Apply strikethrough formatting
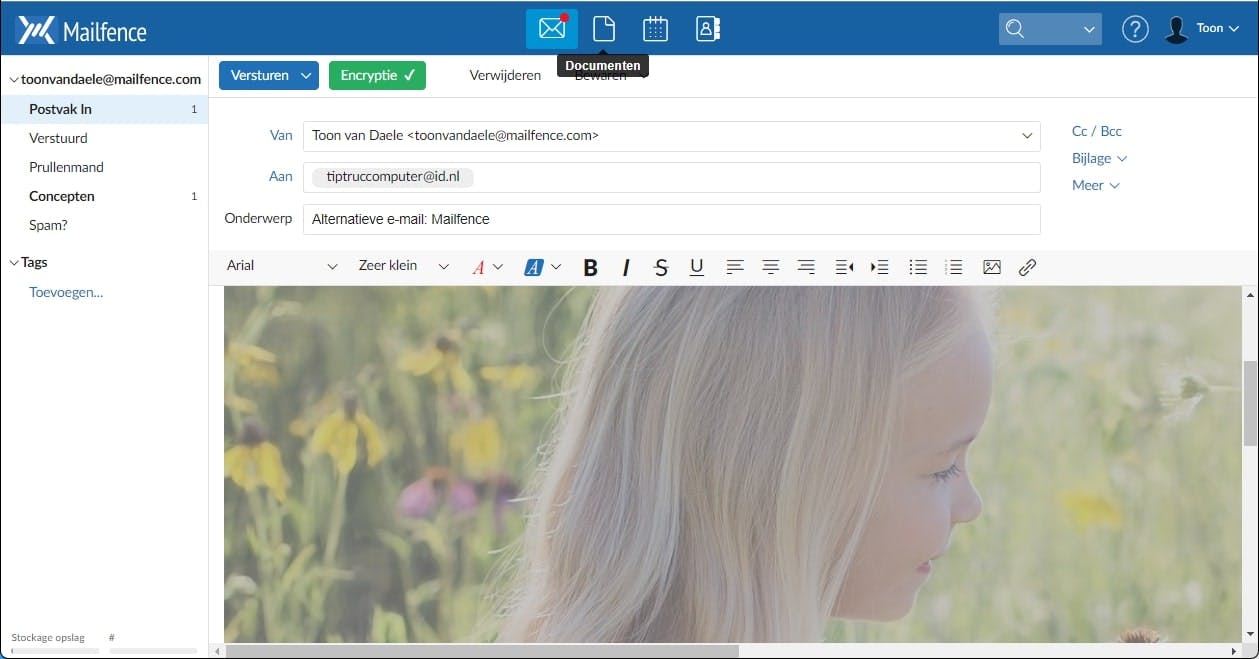 click(x=661, y=267)
